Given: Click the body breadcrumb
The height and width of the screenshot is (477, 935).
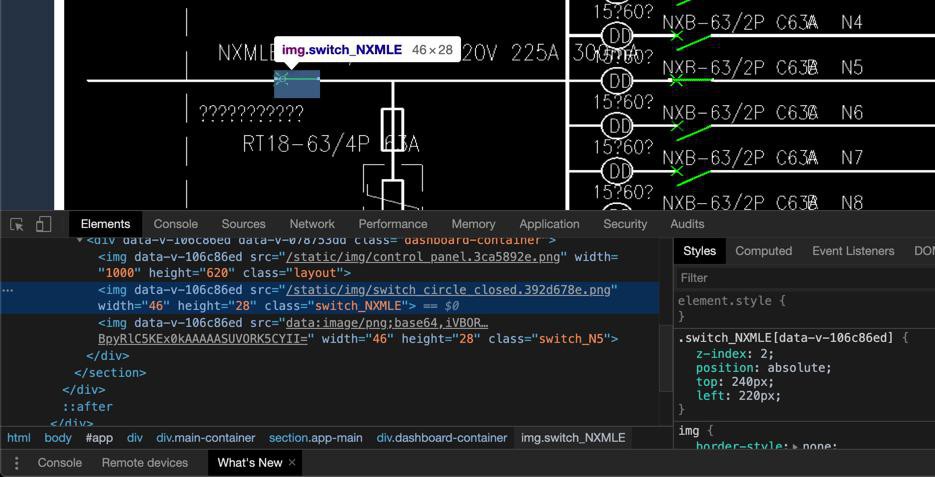Looking at the screenshot, I should pyautogui.click(x=58, y=438).
